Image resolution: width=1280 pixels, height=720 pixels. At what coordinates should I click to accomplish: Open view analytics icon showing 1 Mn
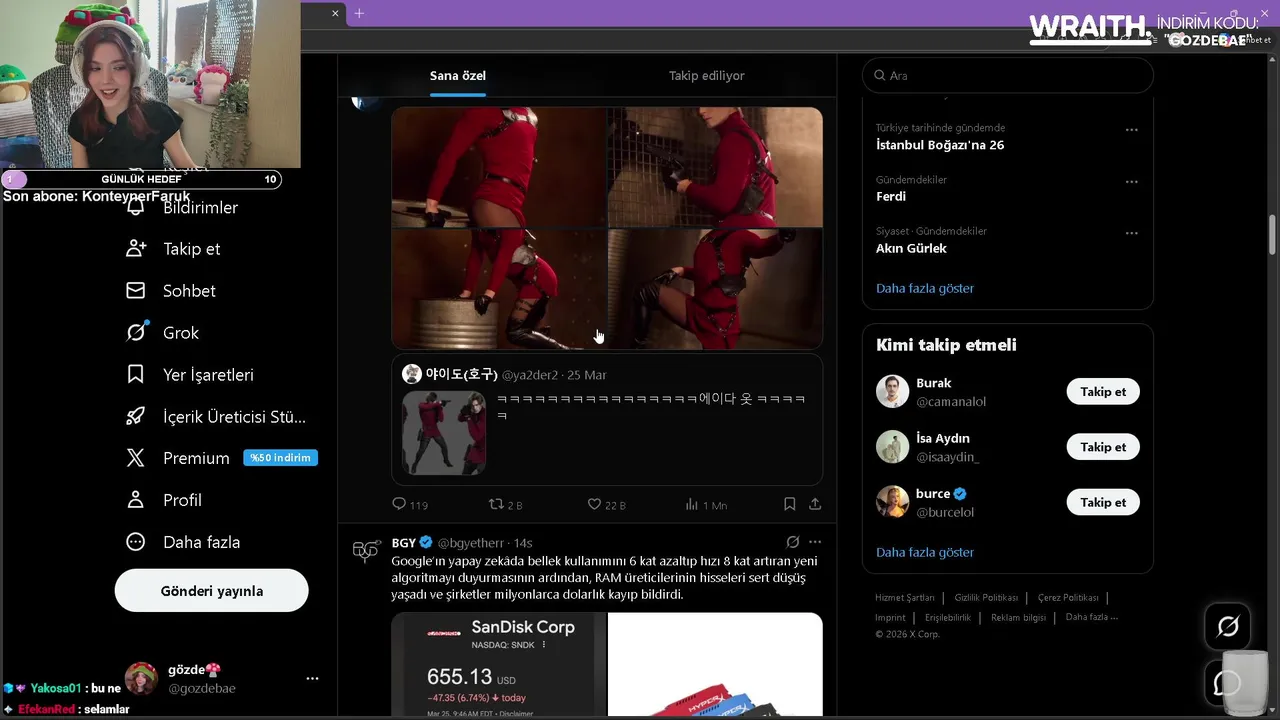tap(691, 504)
